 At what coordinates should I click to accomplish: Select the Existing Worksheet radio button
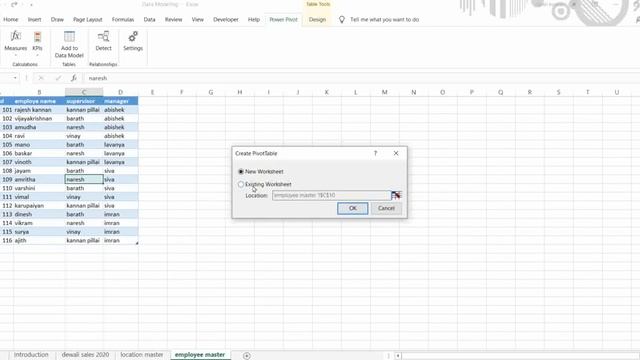coord(241,184)
